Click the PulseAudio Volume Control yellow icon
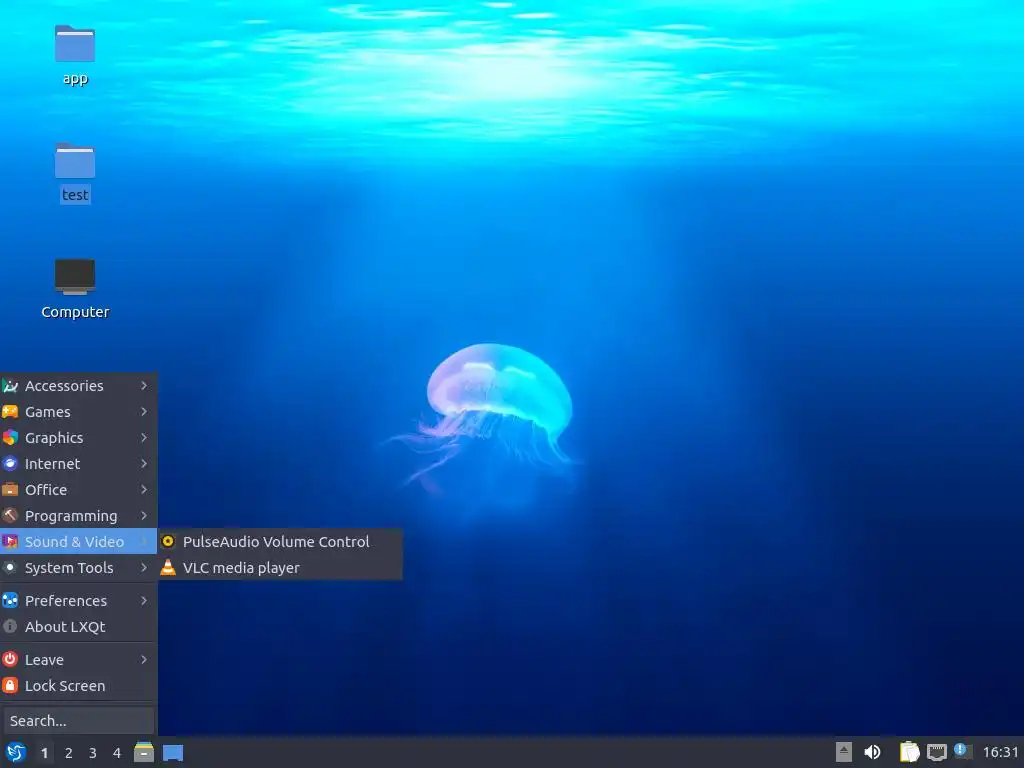 click(168, 541)
